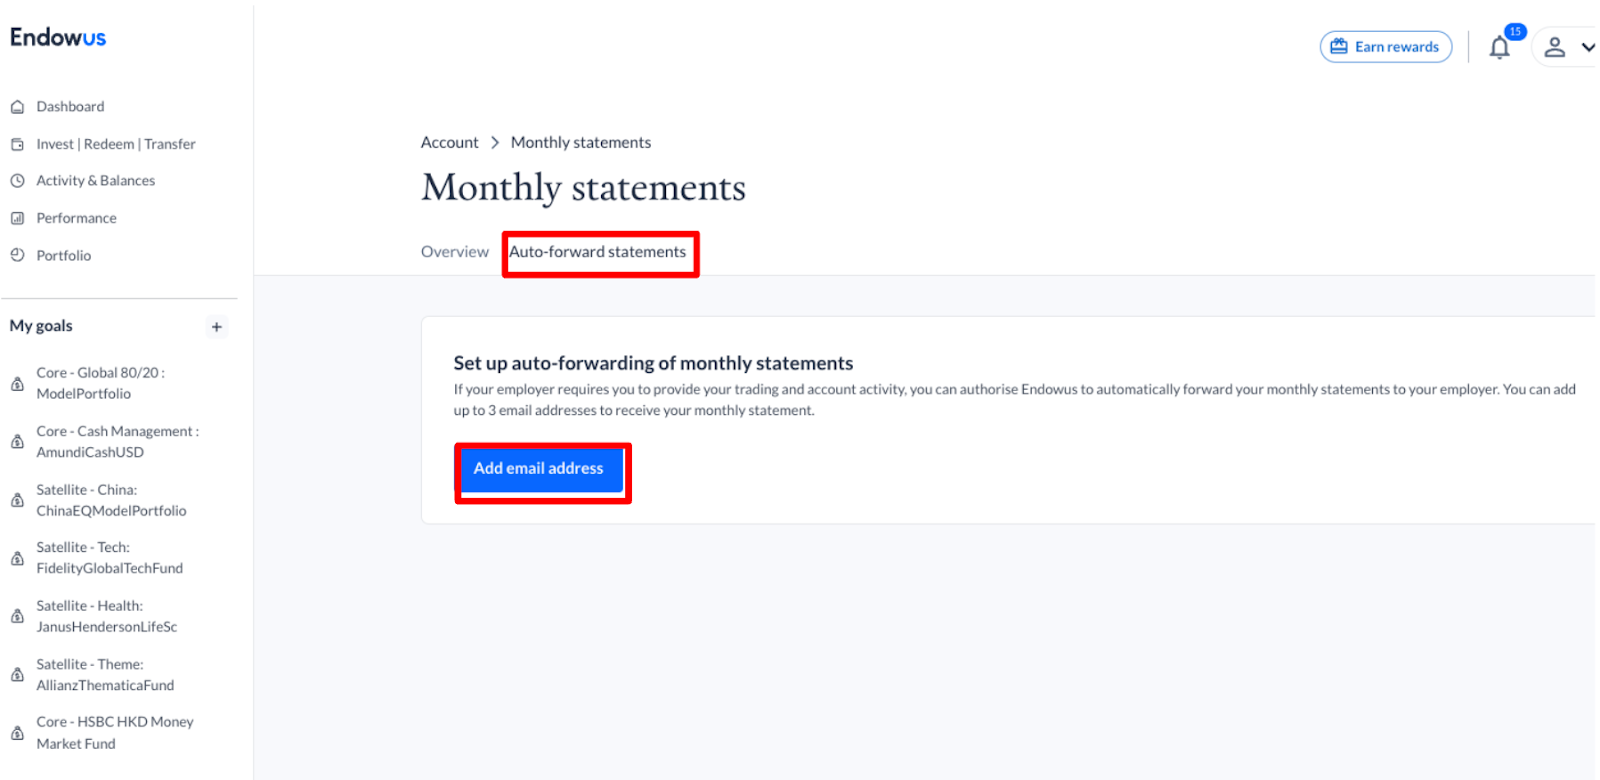The width and height of the screenshot is (1600, 780).
Task: Open the Core - Global 80/20 goal
Action: (x=100, y=383)
